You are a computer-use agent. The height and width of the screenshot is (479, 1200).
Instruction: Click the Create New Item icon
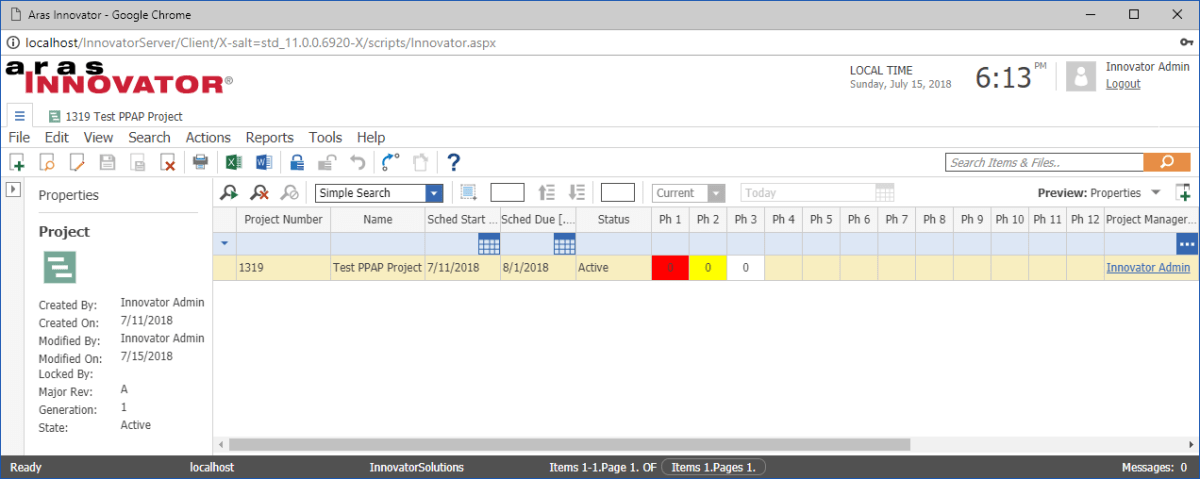click(x=17, y=162)
